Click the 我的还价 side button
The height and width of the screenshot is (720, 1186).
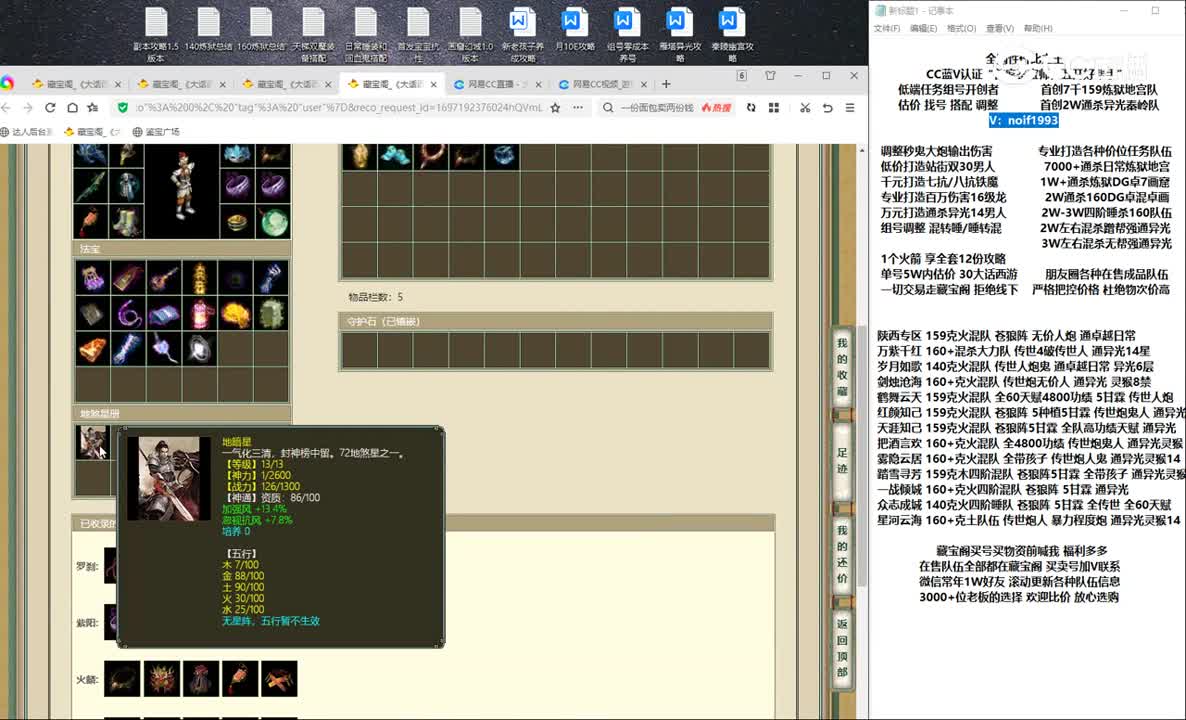pos(842,553)
